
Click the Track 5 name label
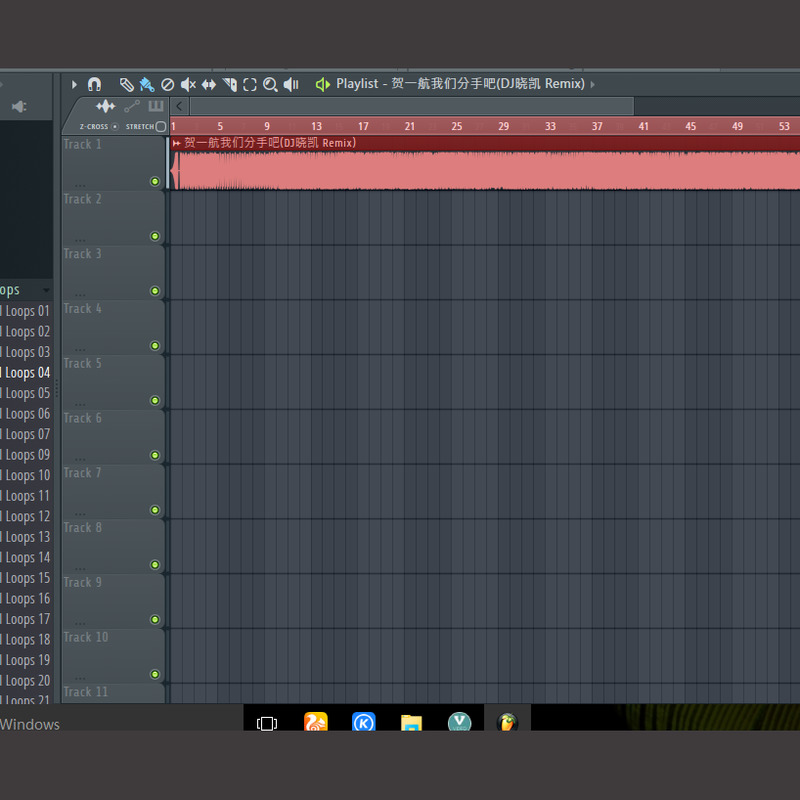tap(83, 363)
